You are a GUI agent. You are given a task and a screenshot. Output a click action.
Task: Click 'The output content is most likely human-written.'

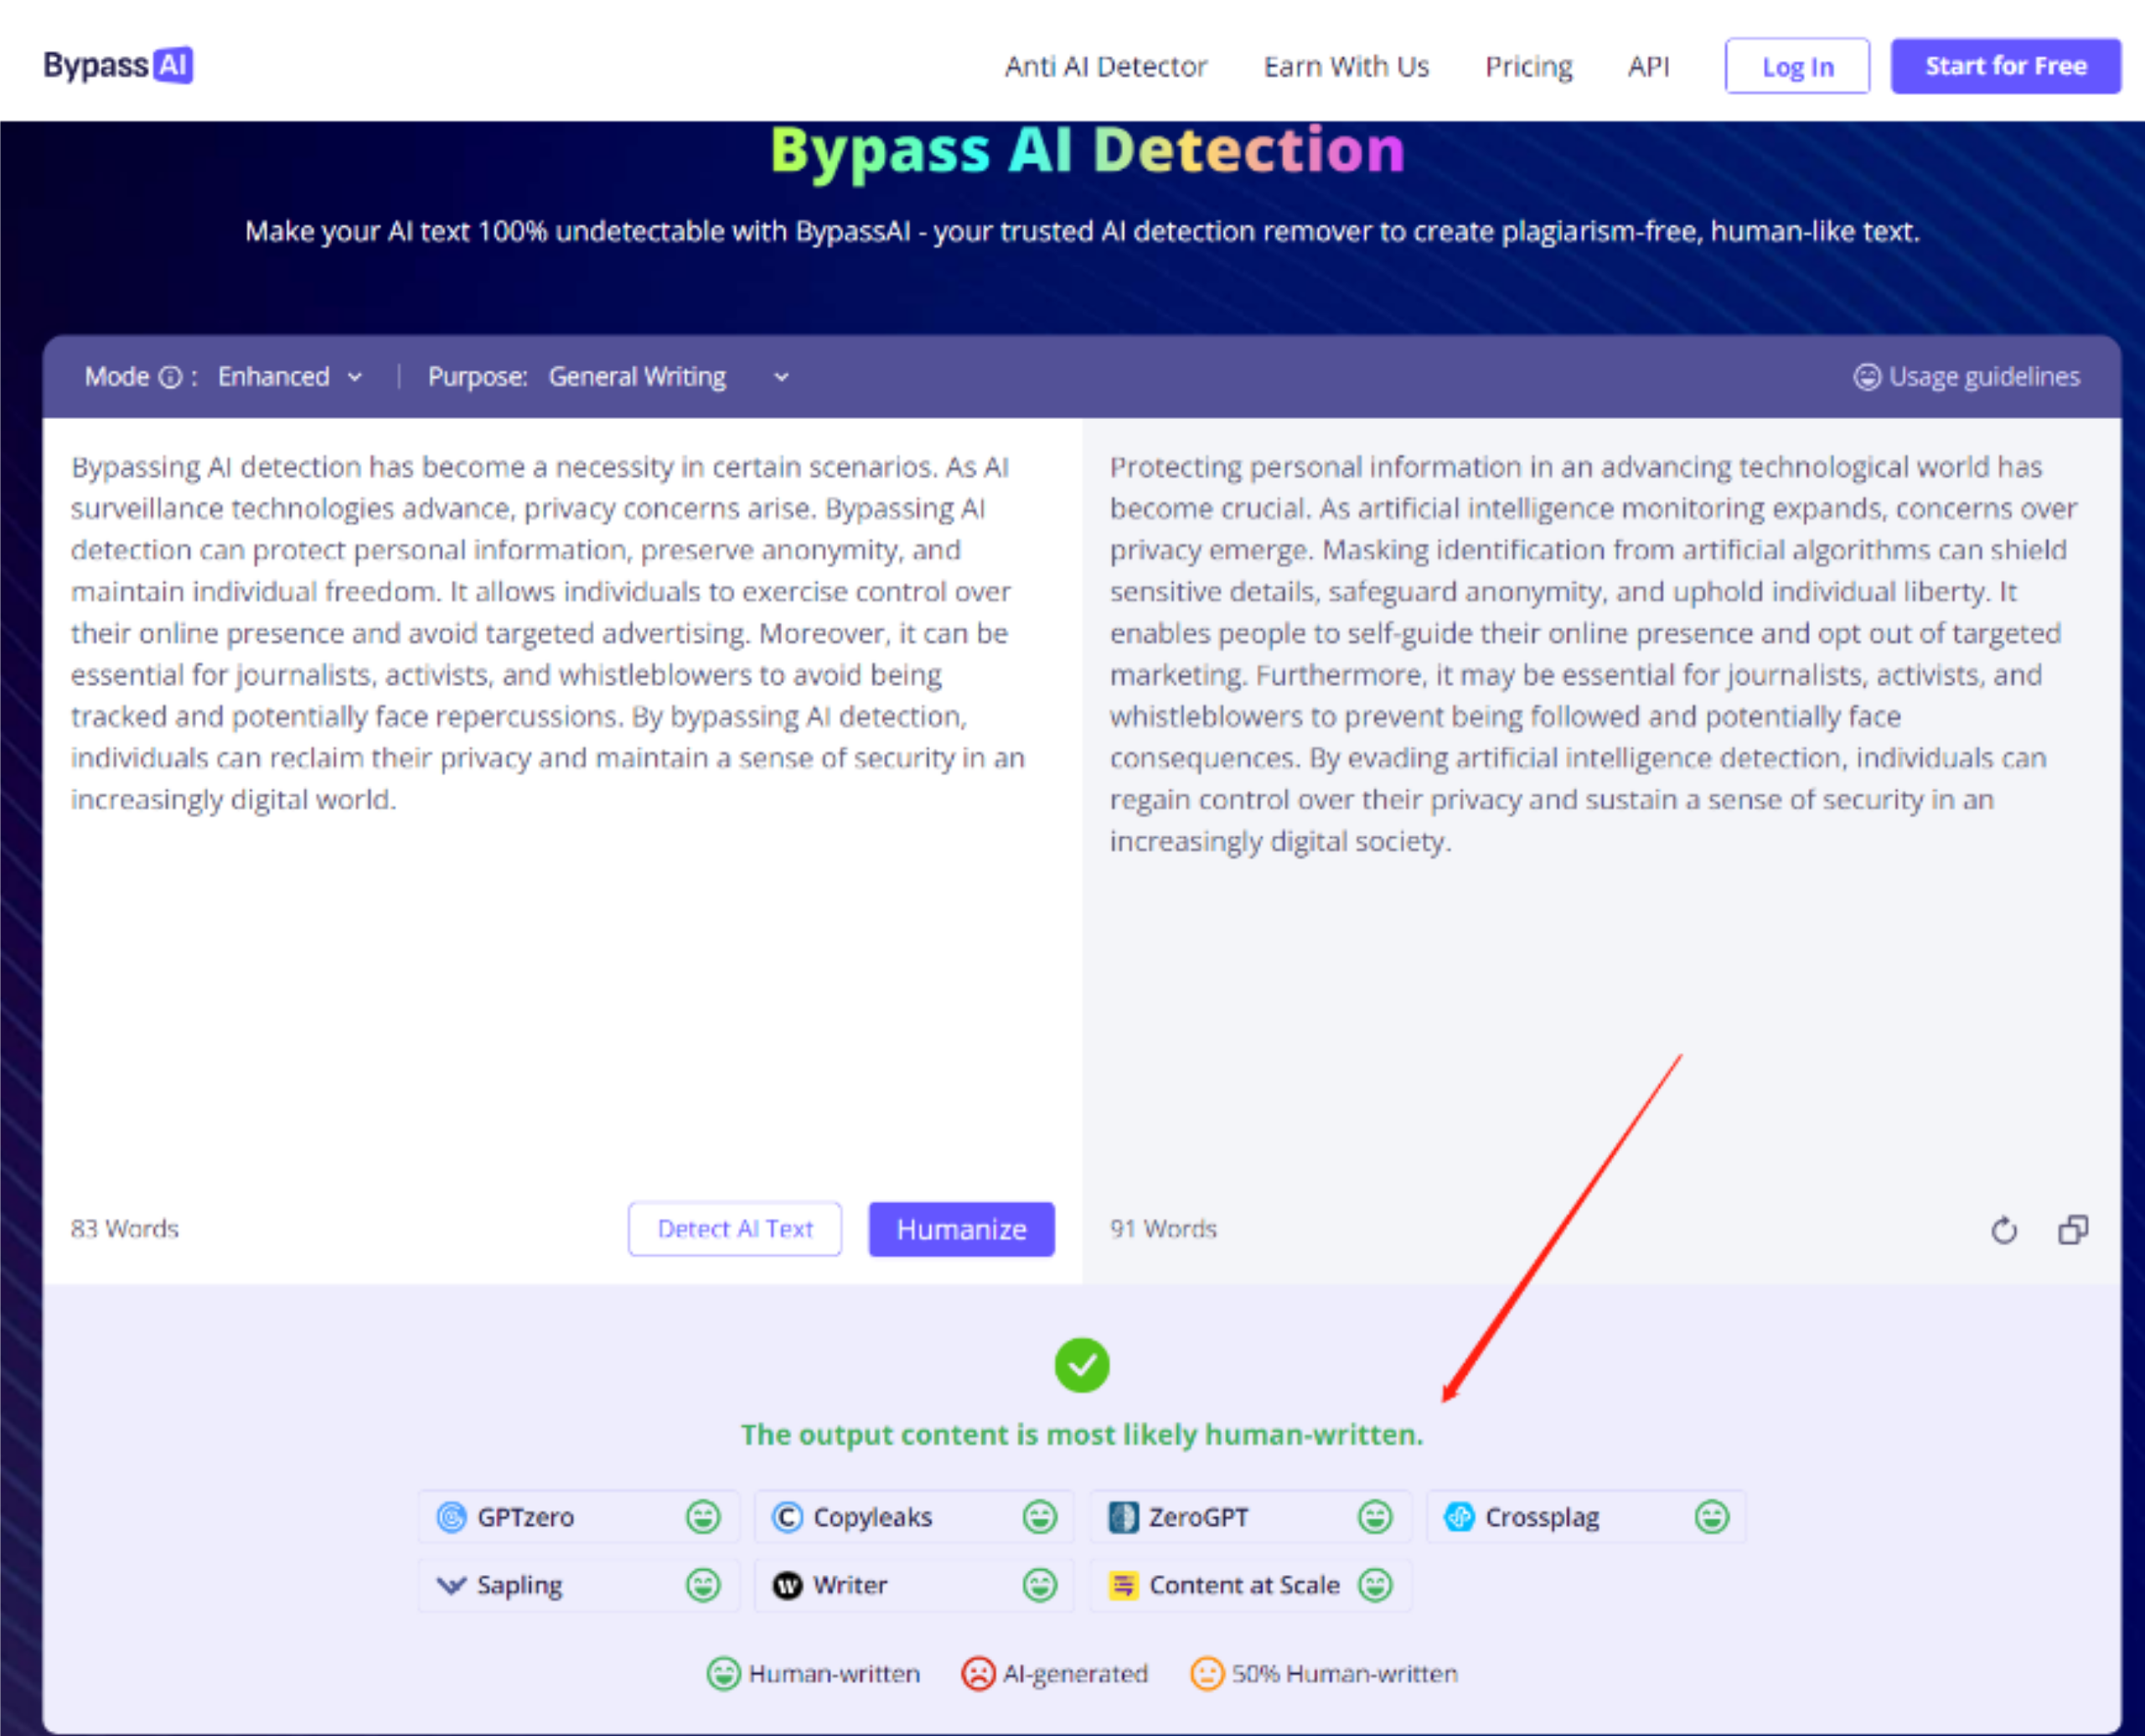pyautogui.click(x=1082, y=1435)
